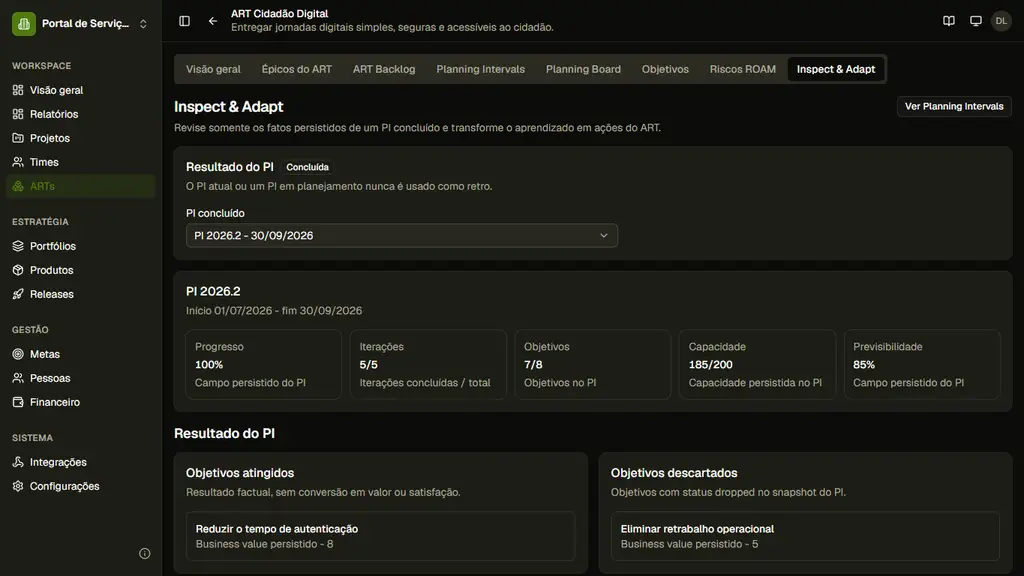Click the Objetivos descartados heading
This screenshot has width=1024, height=576.
tap(674, 473)
